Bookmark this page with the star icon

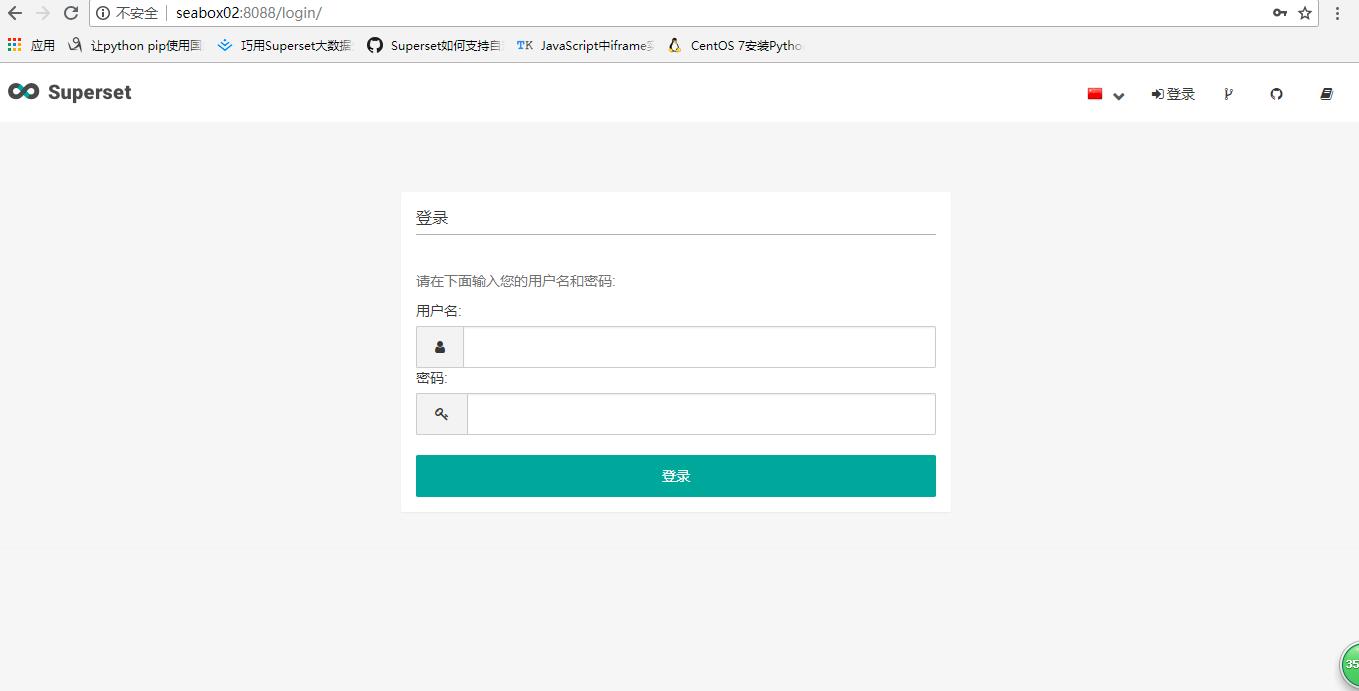point(1305,13)
